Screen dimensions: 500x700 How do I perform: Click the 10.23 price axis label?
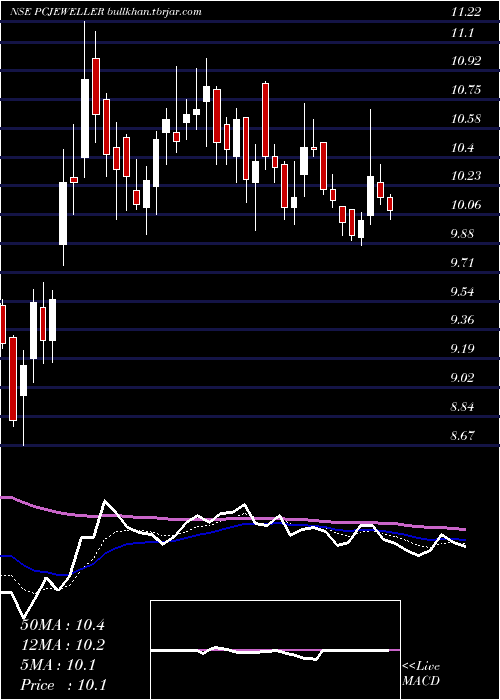[466, 176]
